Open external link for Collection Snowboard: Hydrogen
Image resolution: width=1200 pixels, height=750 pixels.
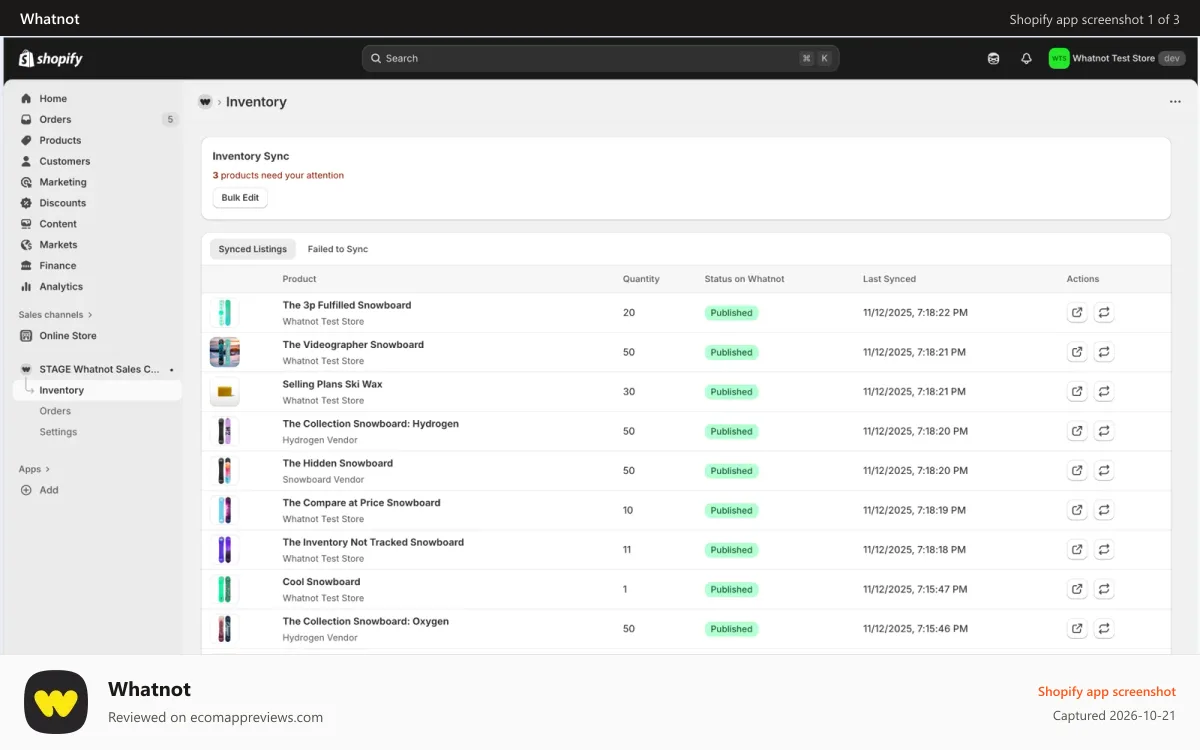1077,431
